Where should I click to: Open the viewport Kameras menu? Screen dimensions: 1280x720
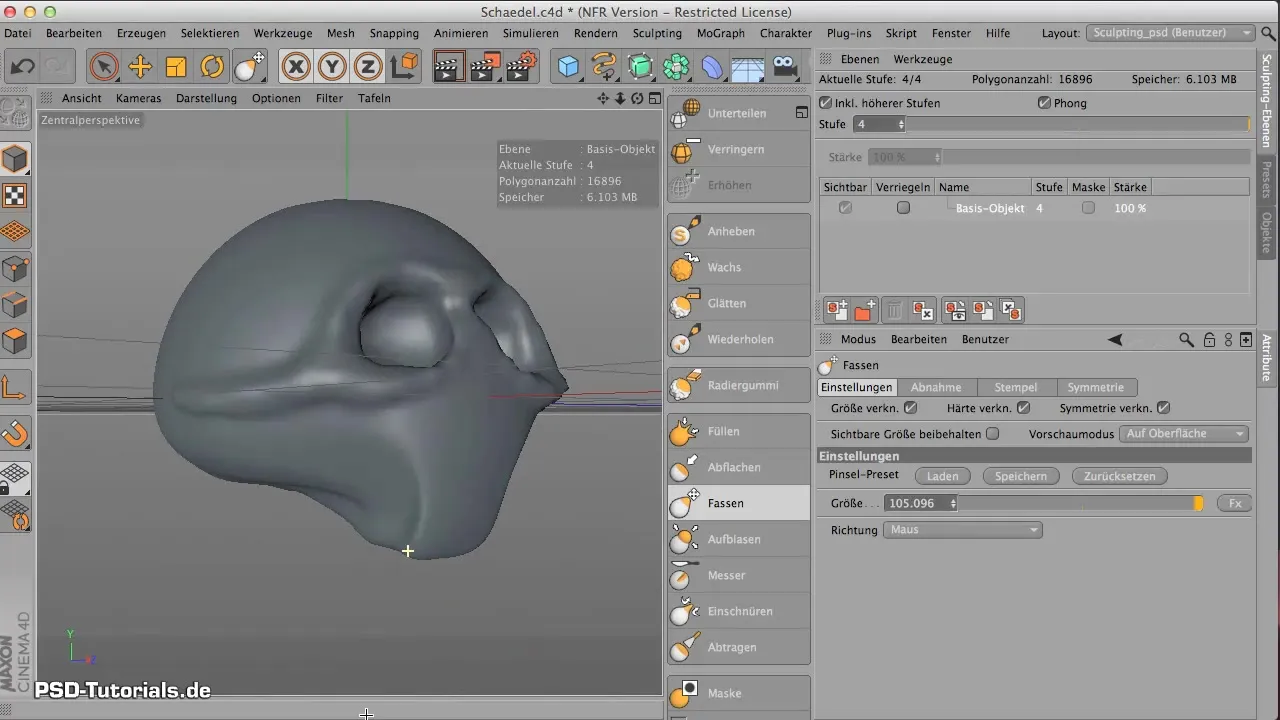pos(139,98)
